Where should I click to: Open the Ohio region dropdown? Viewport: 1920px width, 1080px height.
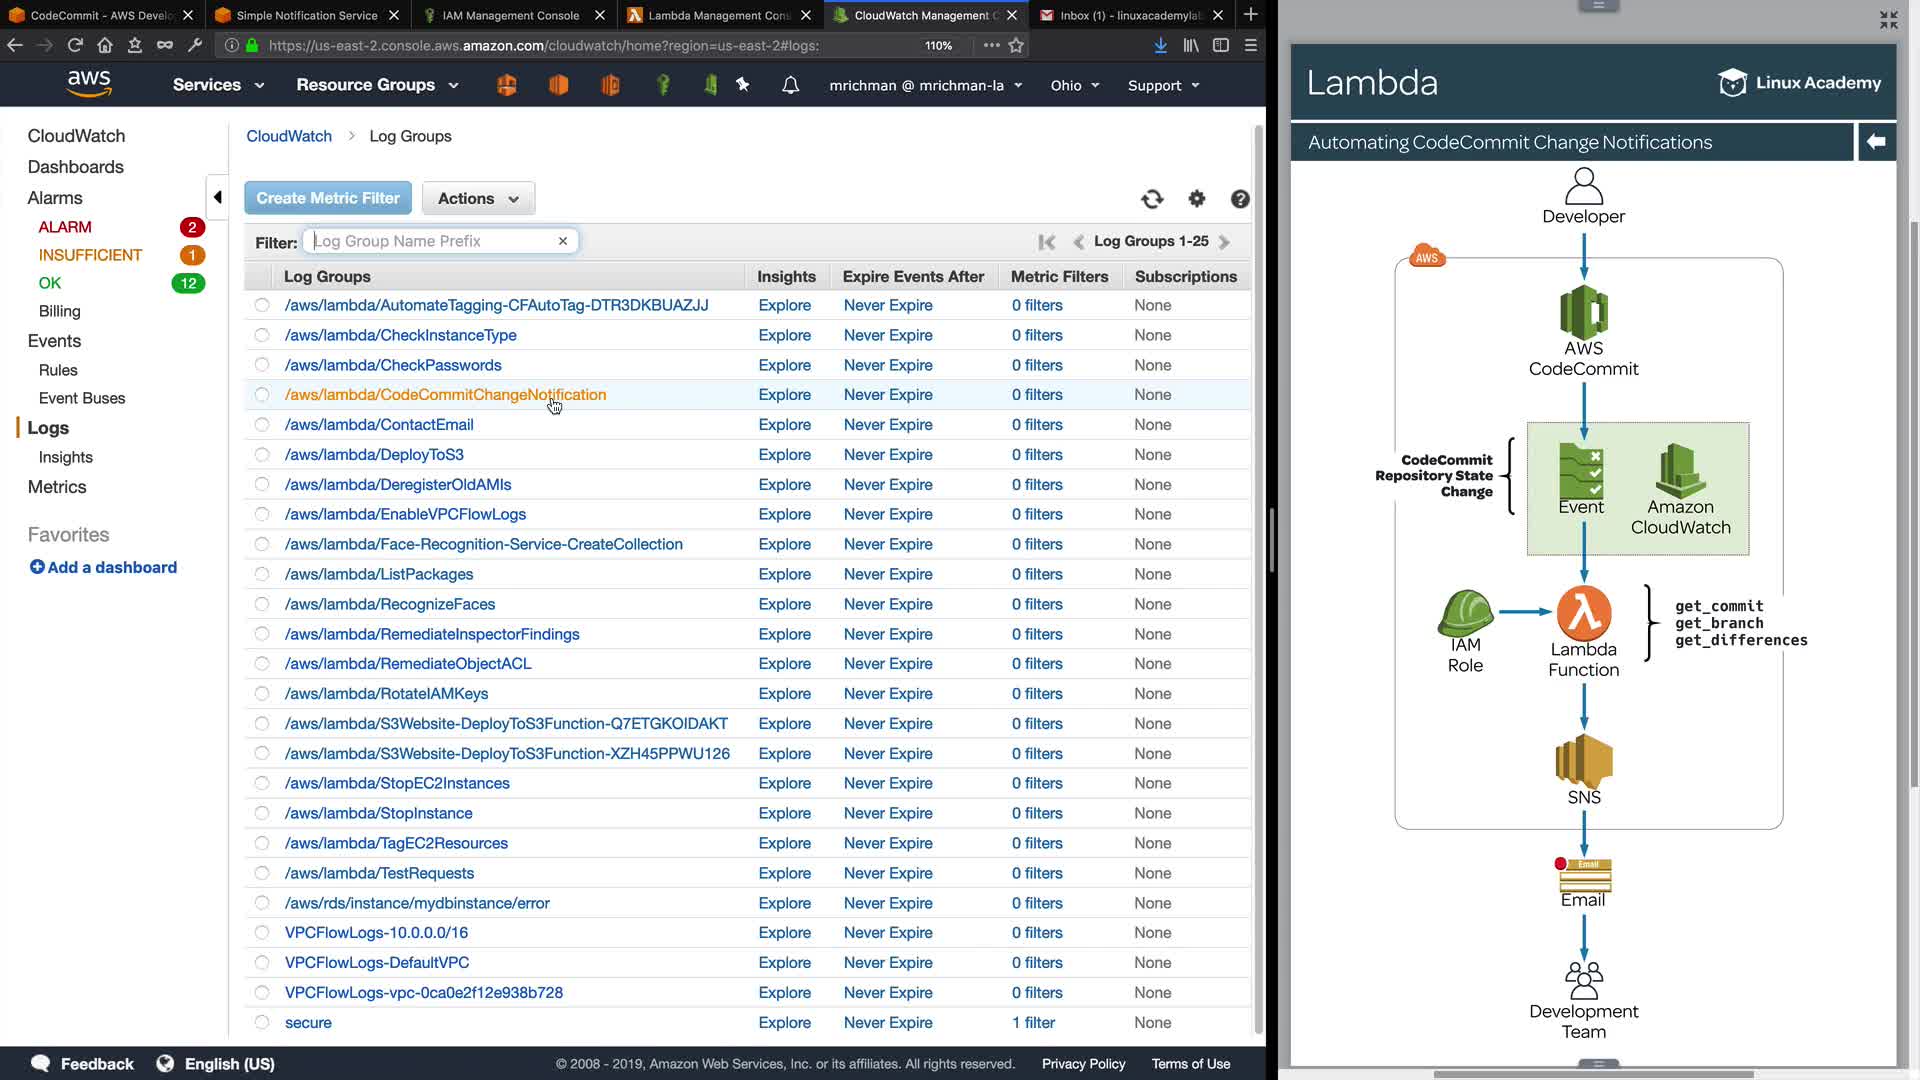[x=1074, y=85]
